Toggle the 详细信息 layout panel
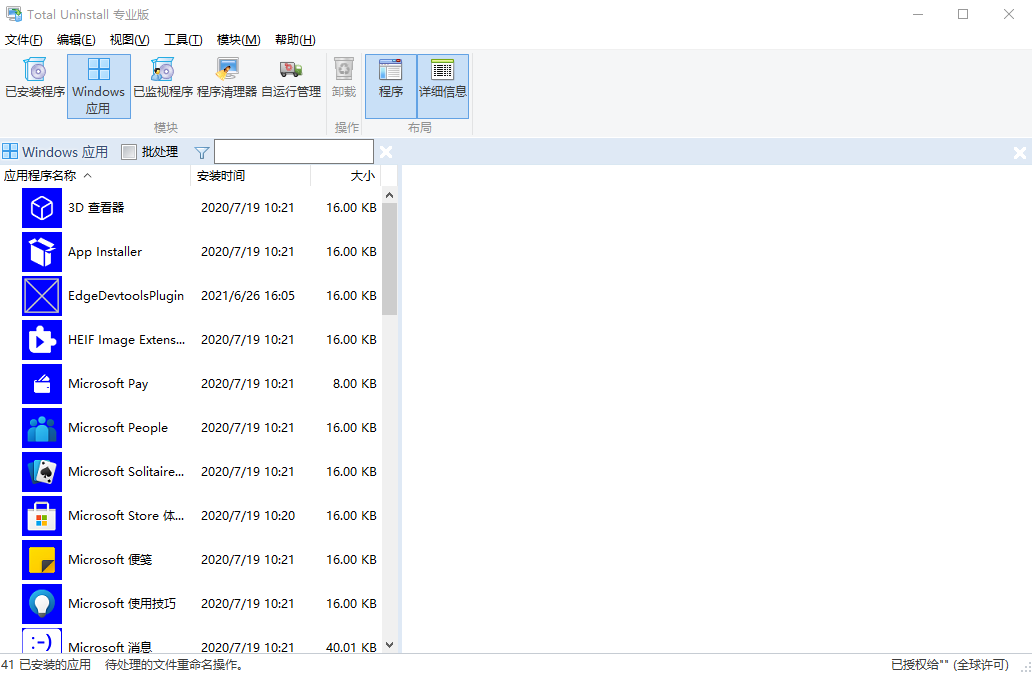 point(443,86)
